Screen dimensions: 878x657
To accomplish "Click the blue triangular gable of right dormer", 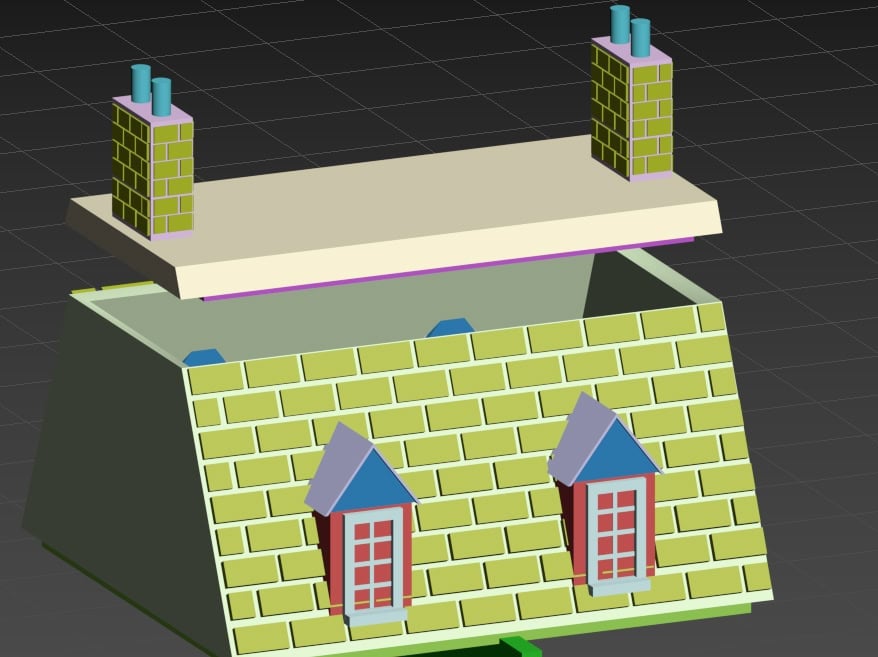I will [617, 451].
